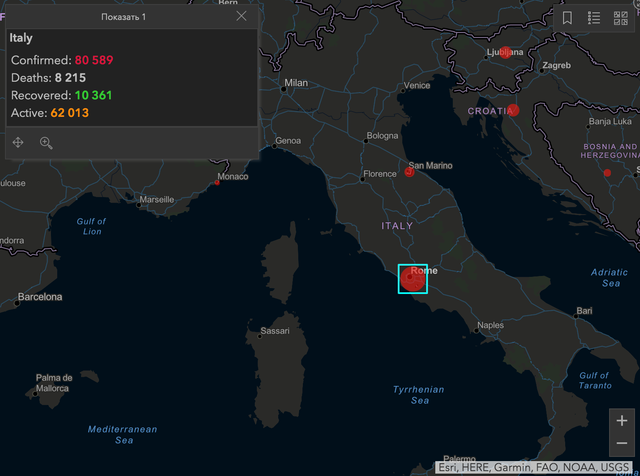Click the Esri attribution text
This screenshot has height=476, width=640.
(536, 467)
